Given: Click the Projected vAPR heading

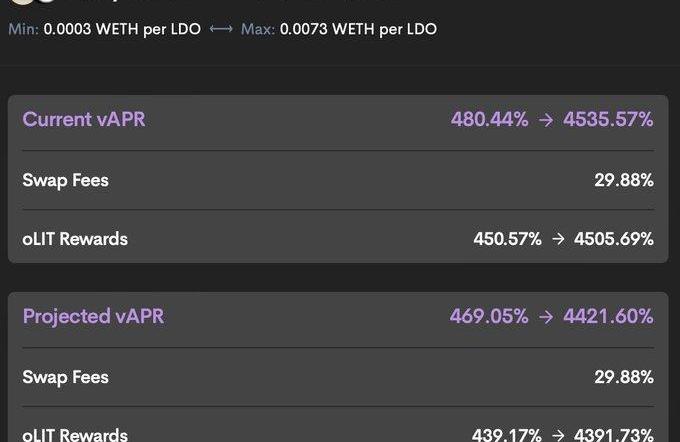Looking at the screenshot, I should (x=93, y=317).
